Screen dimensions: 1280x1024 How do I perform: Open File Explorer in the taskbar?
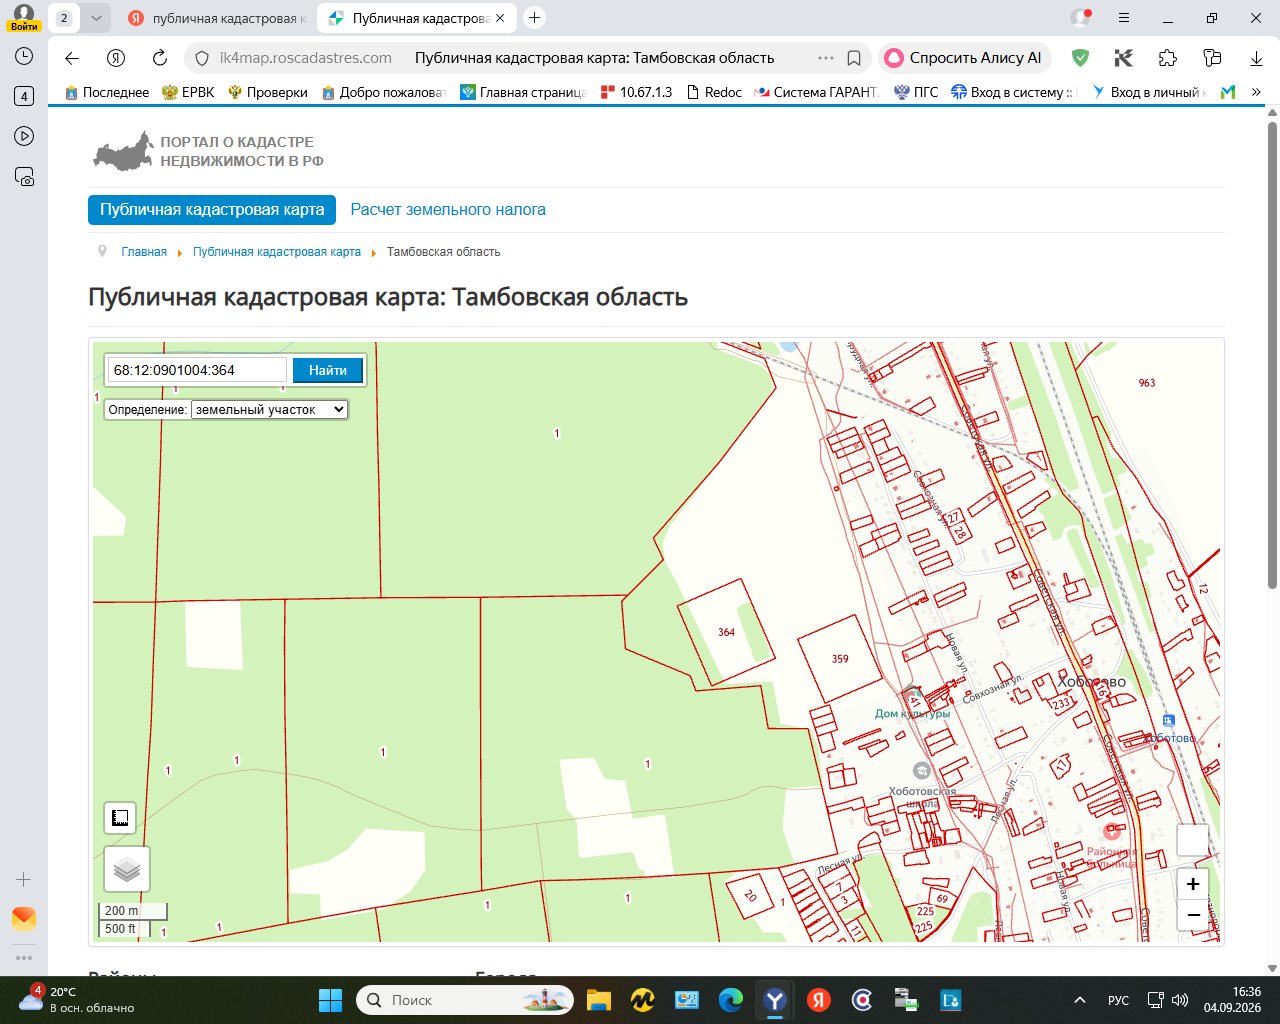(x=598, y=1000)
